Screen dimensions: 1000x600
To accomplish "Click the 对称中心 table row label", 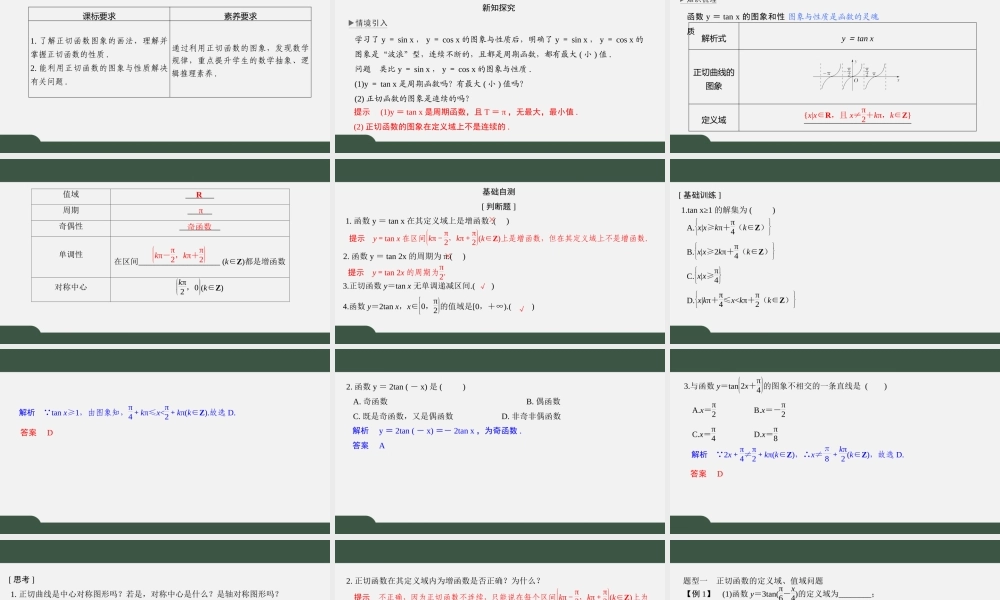I will [x=72, y=287].
